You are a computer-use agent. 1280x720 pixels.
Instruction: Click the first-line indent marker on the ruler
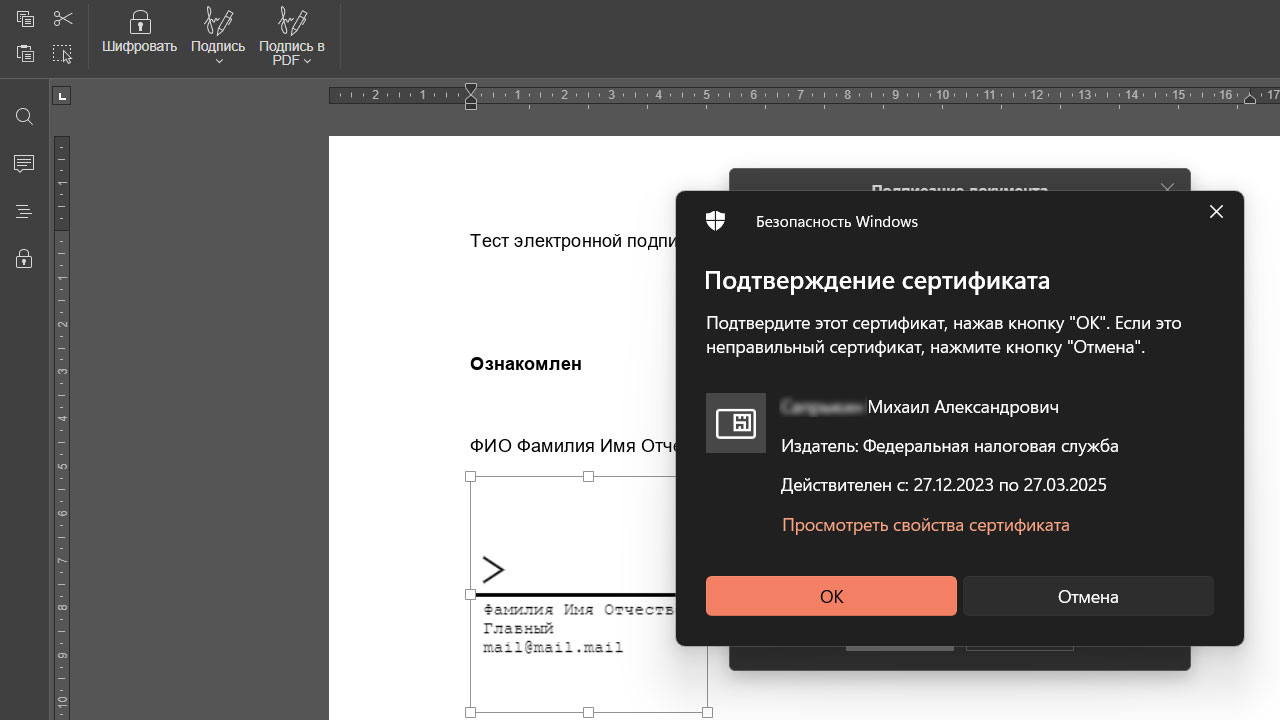(x=471, y=89)
